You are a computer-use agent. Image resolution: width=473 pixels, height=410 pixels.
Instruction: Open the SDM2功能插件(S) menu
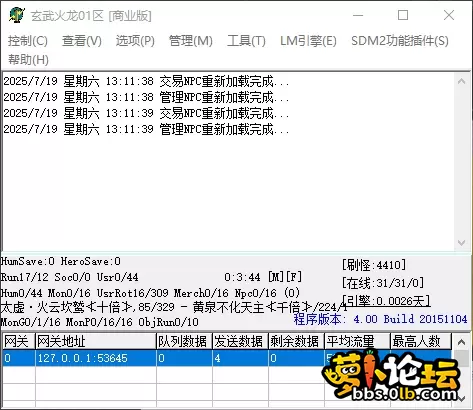coord(400,41)
